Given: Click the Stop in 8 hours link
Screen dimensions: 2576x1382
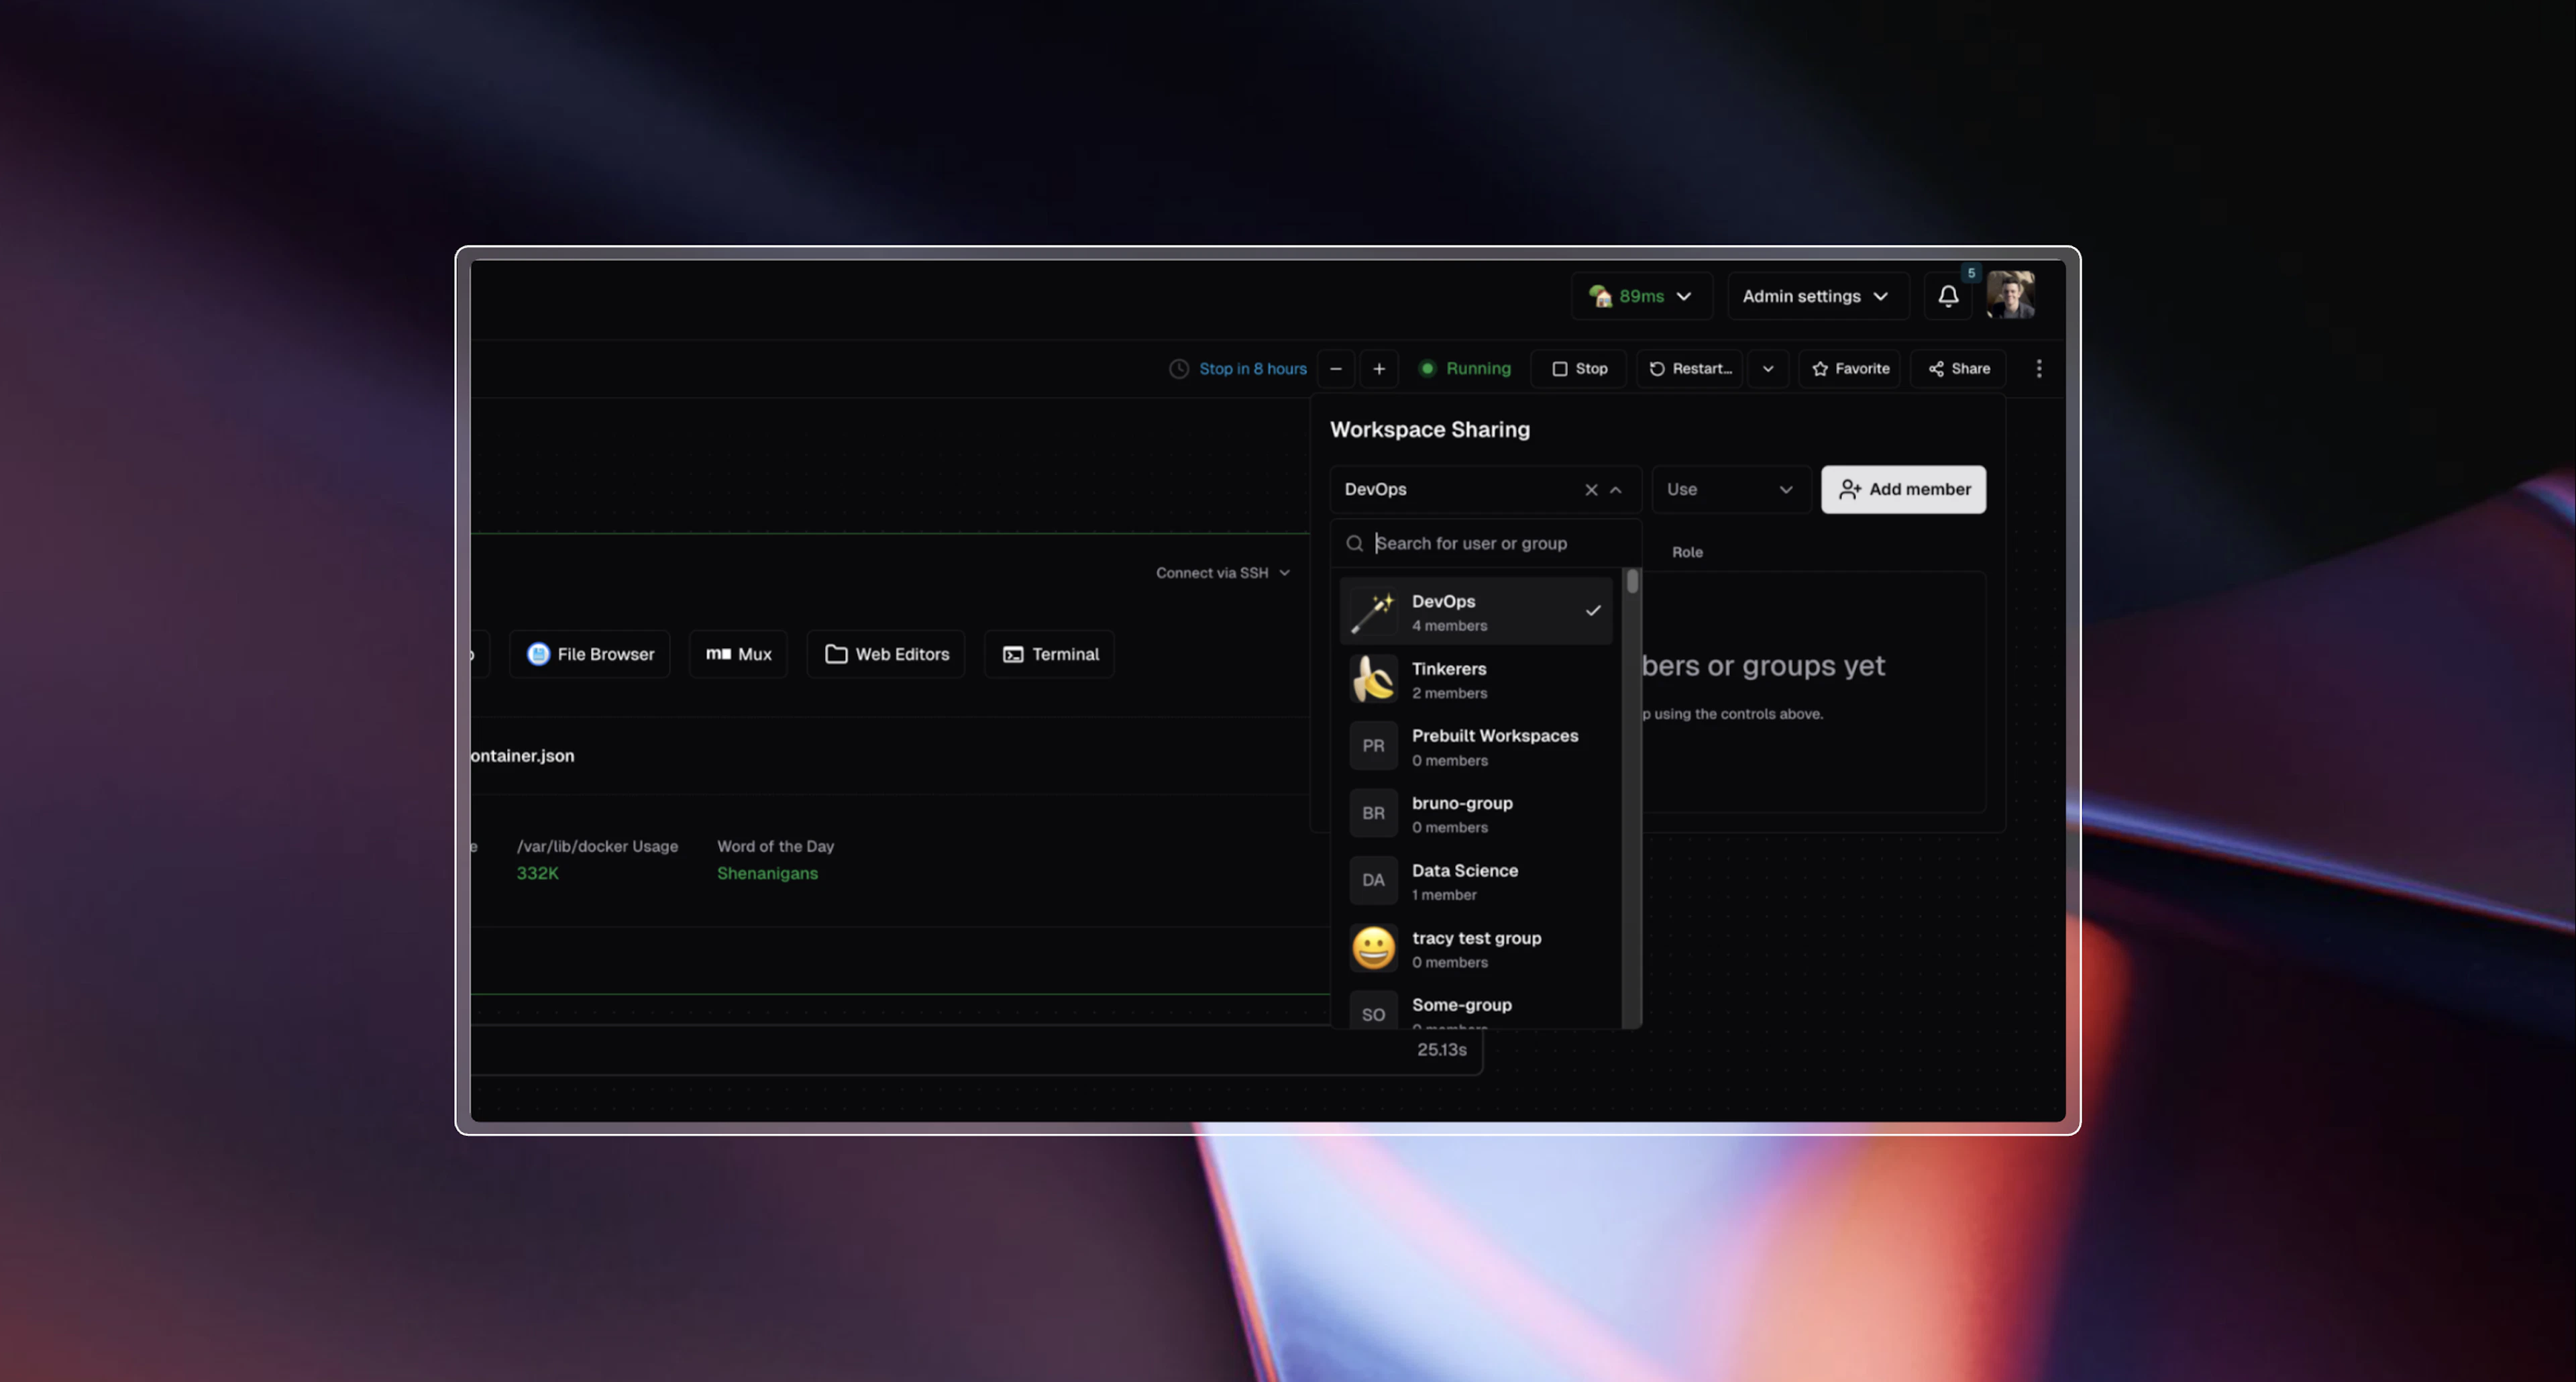Looking at the screenshot, I should [x=1252, y=369].
